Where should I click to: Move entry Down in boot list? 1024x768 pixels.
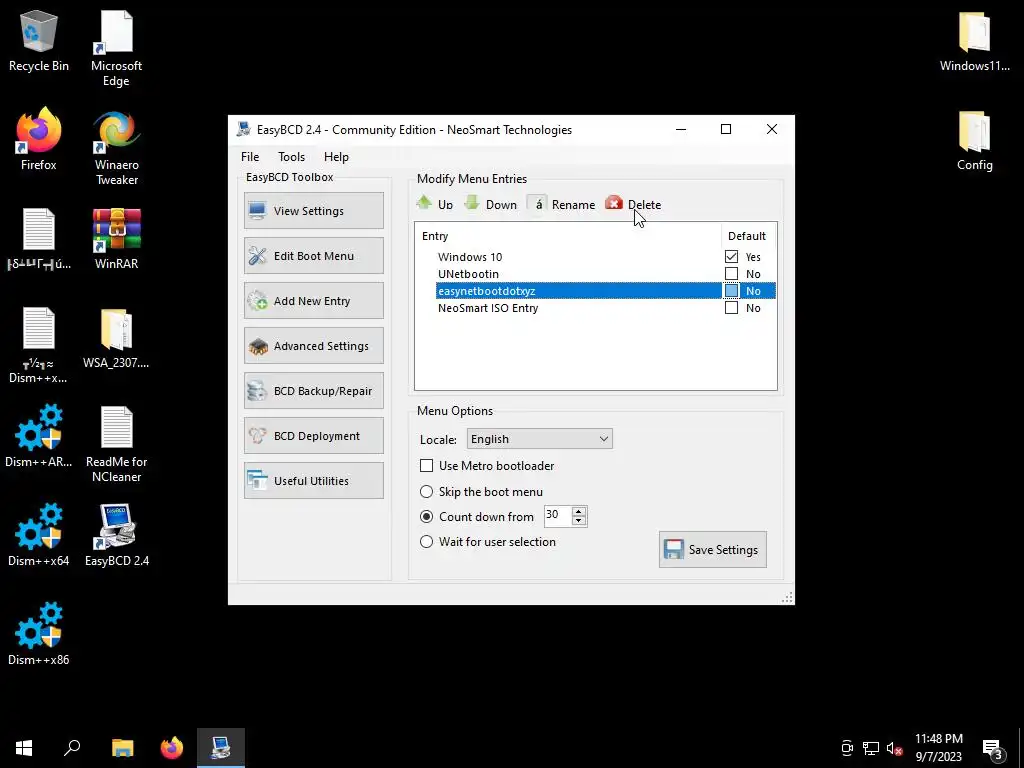click(490, 204)
